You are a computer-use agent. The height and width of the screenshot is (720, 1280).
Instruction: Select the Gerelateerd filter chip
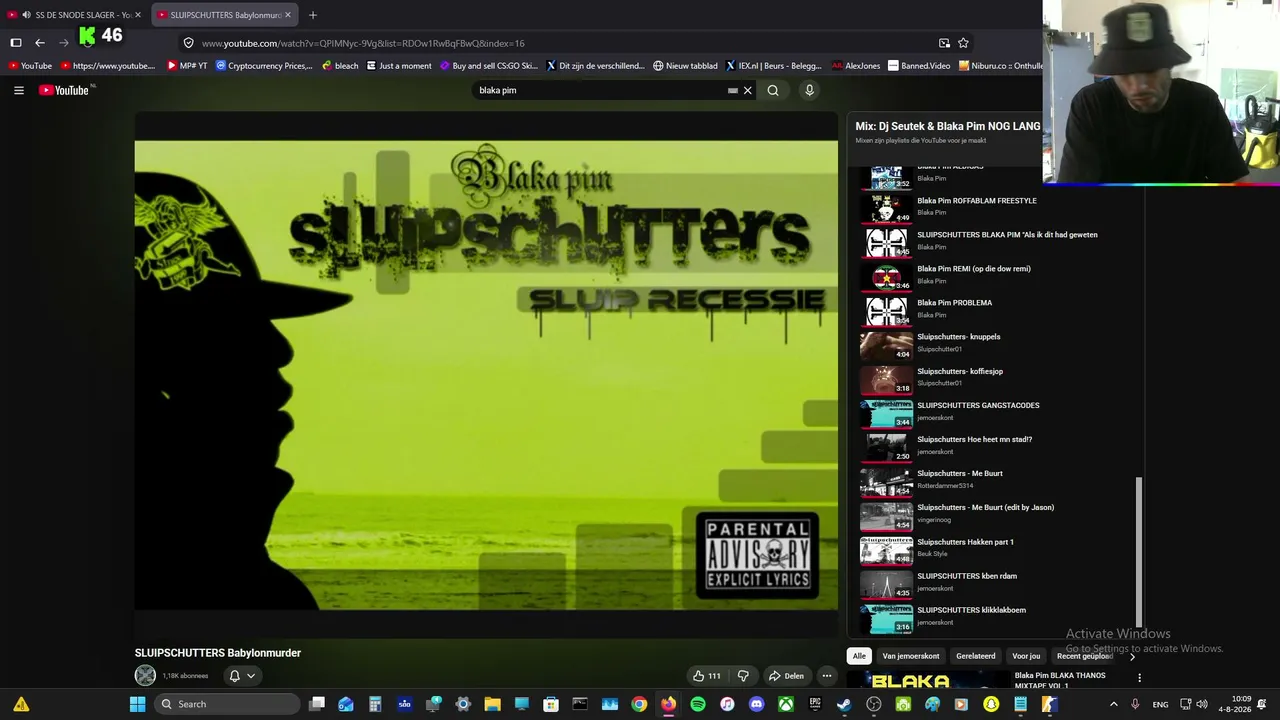[x=975, y=656]
